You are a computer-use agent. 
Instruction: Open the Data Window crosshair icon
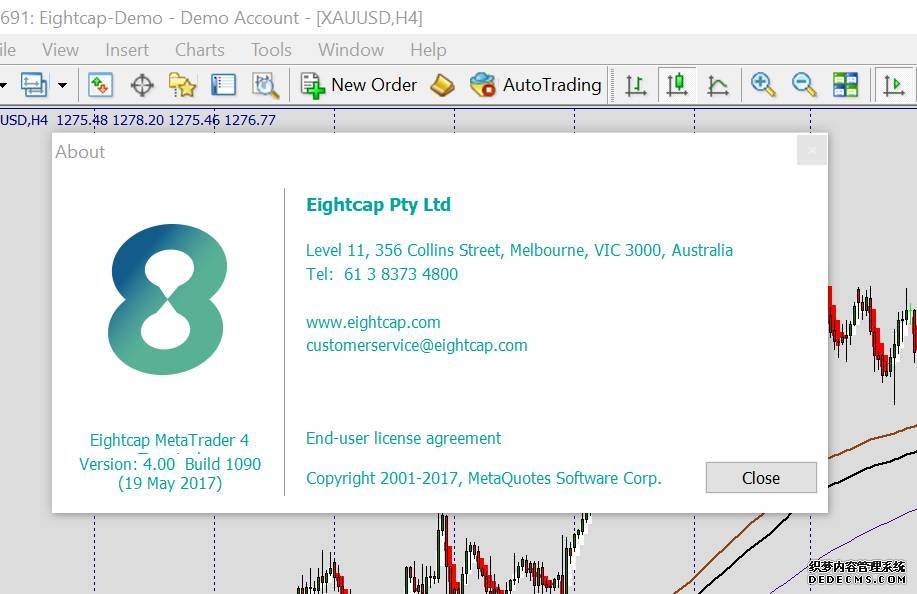pos(142,85)
